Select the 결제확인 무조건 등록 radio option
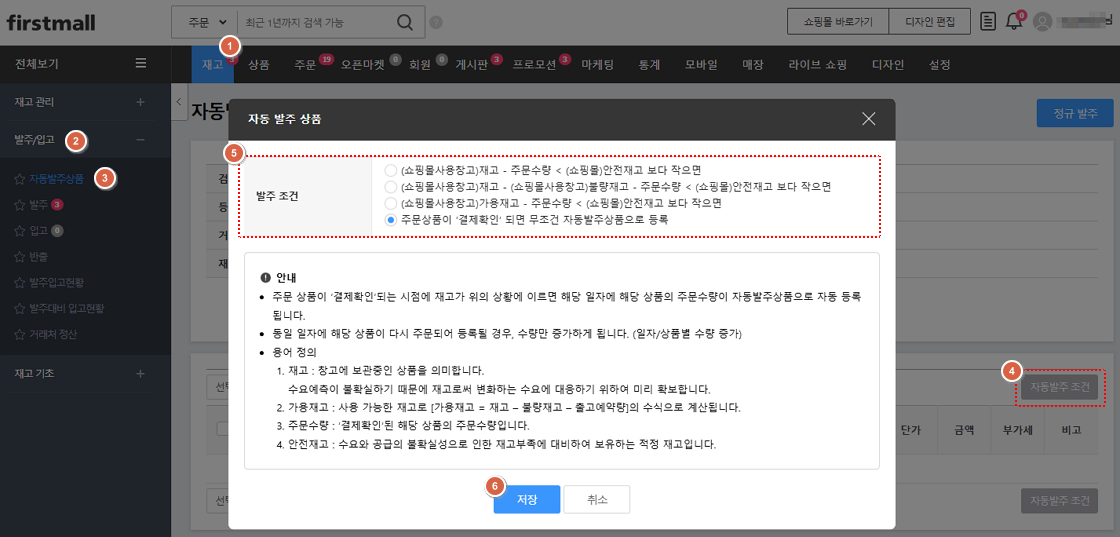This screenshot has width=1120, height=537. coord(390,220)
